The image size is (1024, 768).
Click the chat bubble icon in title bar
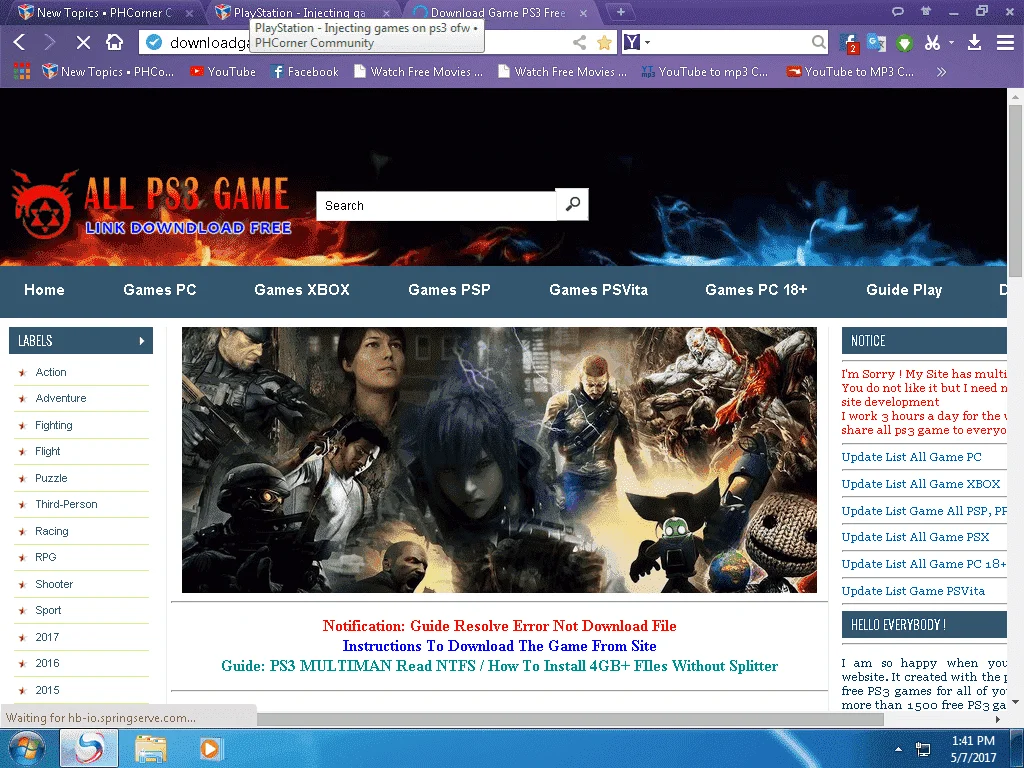coord(898,12)
